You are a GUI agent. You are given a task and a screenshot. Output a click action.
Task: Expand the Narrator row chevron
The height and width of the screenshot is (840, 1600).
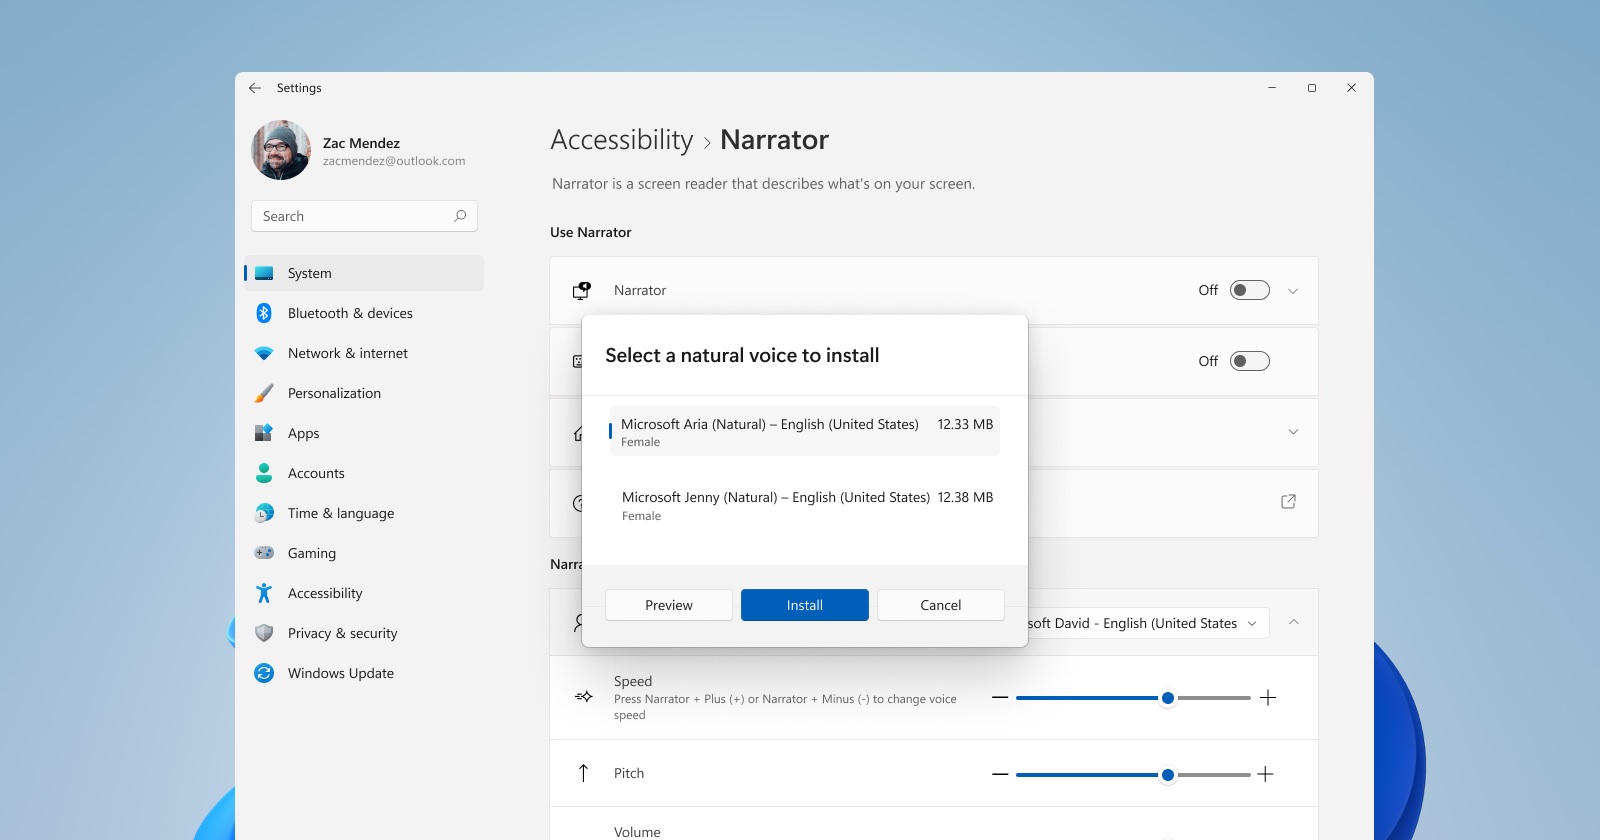pos(1293,291)
